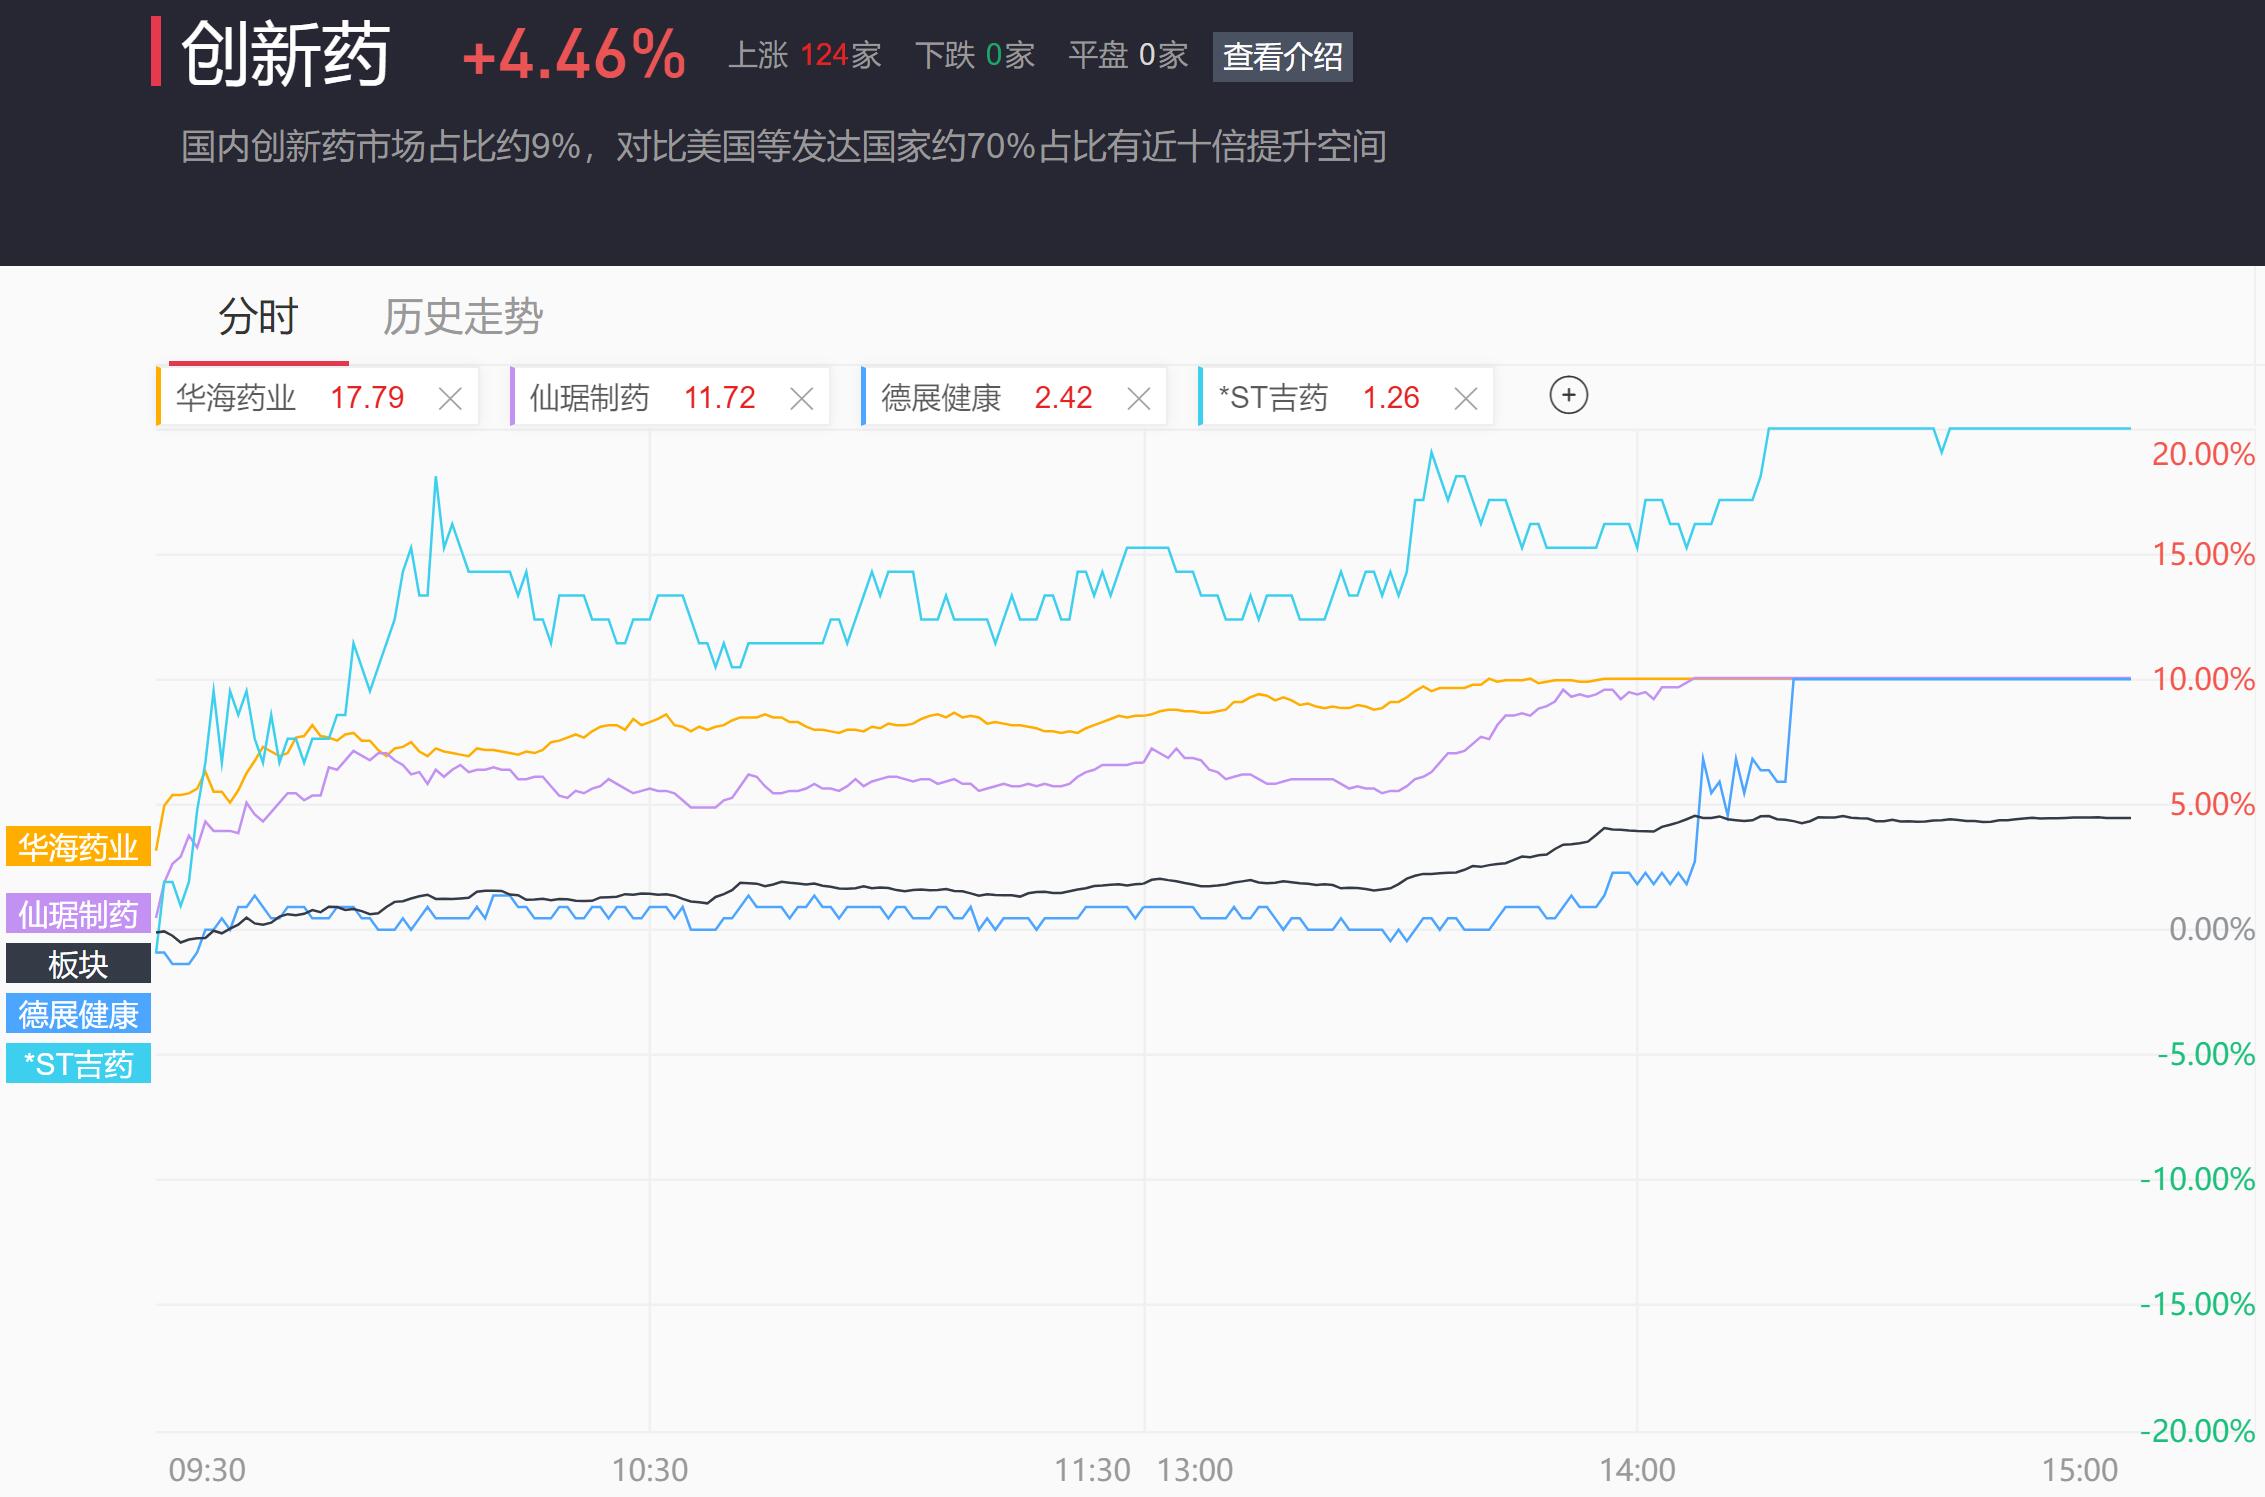
Task: Add a stock with the plus icon
Action: coord(1568,395)
